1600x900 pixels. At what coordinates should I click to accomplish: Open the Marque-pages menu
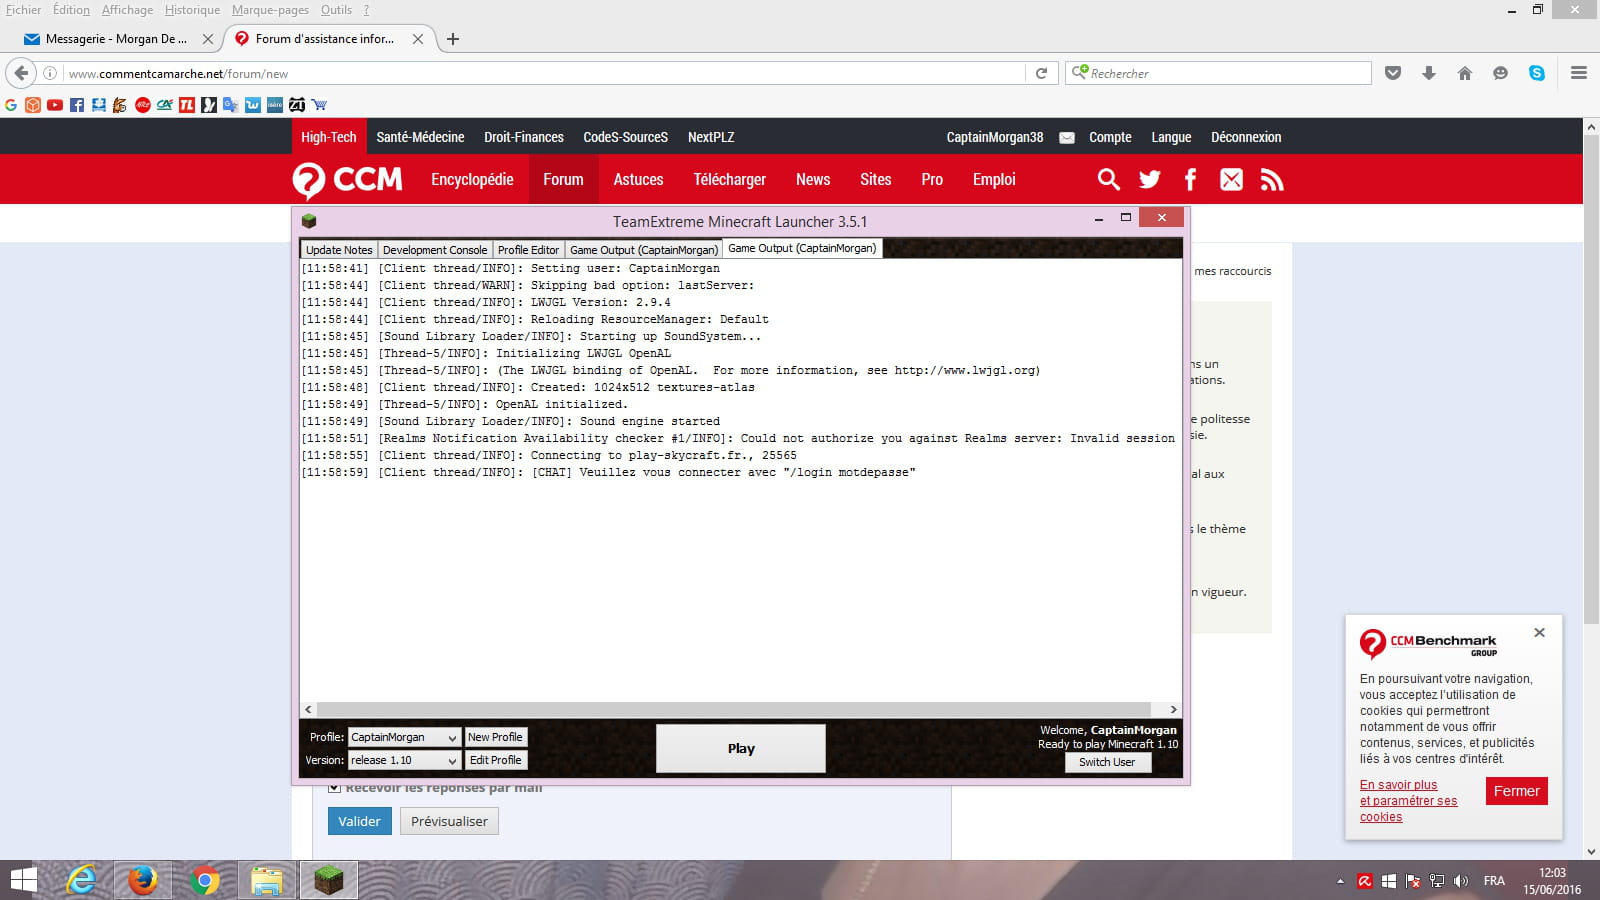(270, 10)
